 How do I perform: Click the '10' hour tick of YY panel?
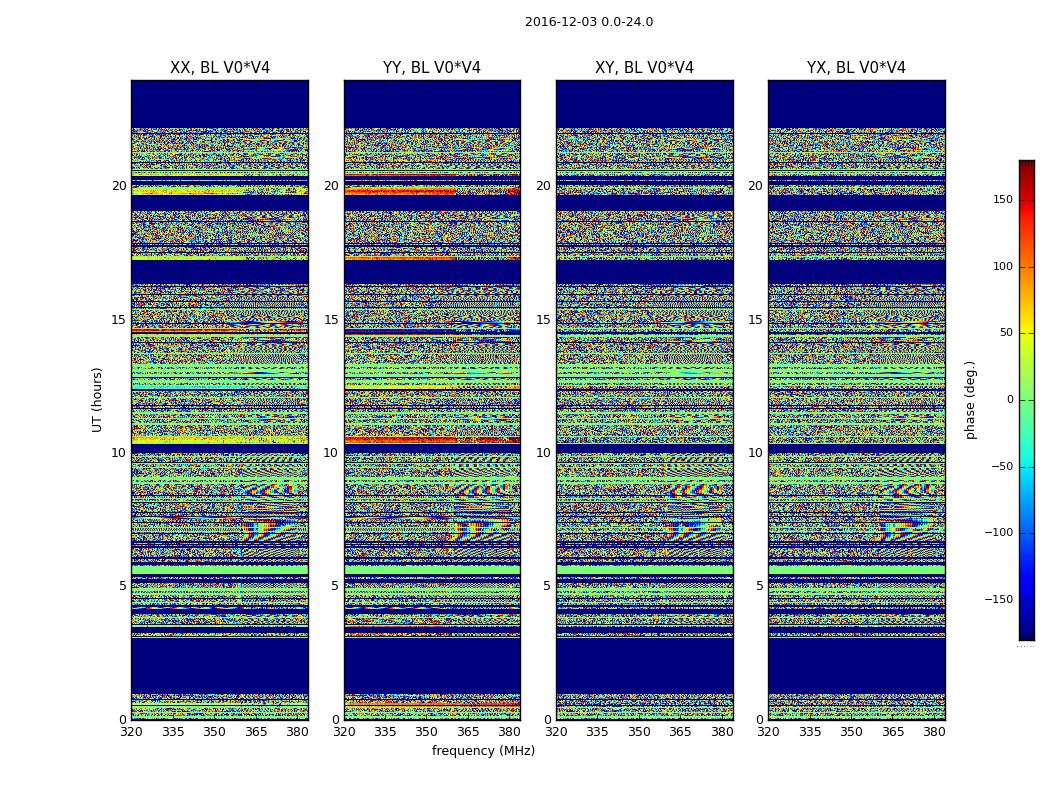click(x=331, y=453)
